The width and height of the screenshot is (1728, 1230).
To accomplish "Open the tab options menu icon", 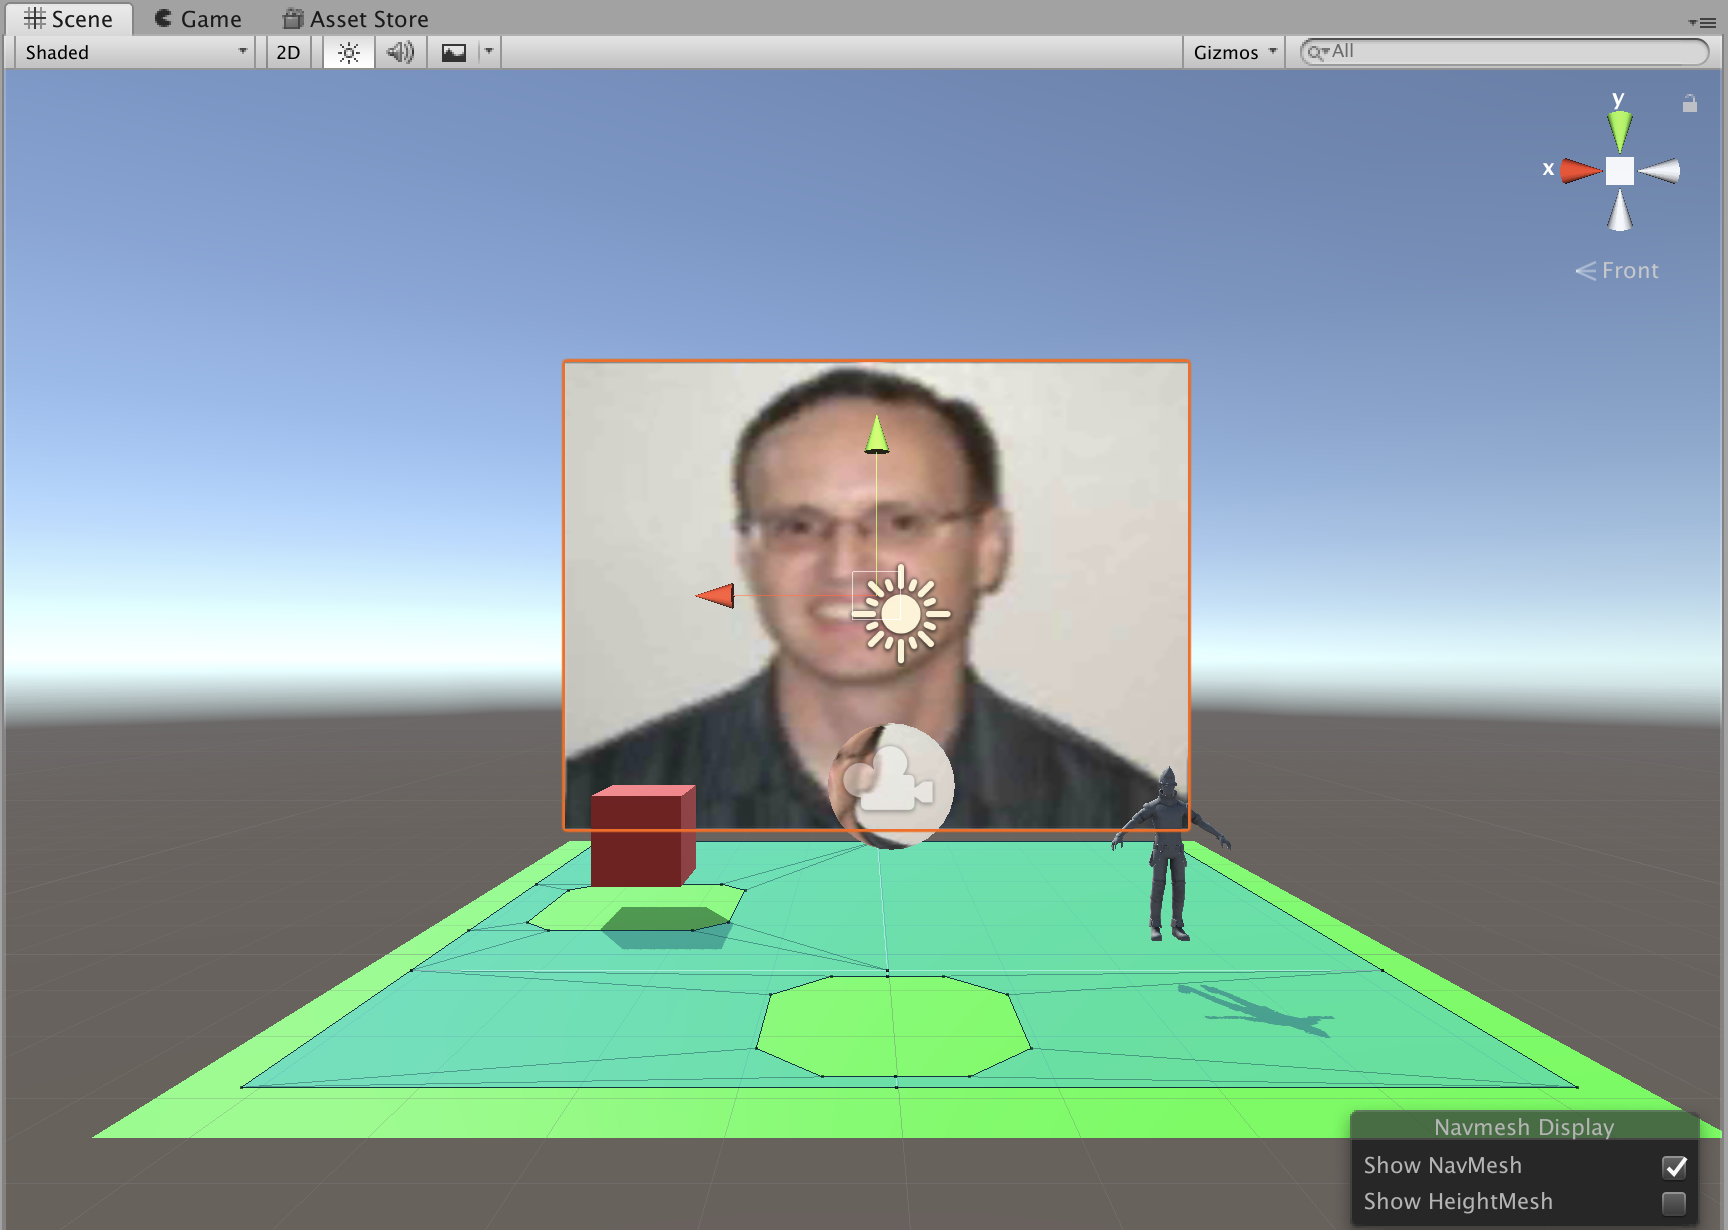I will click(x=1702, y=22).
